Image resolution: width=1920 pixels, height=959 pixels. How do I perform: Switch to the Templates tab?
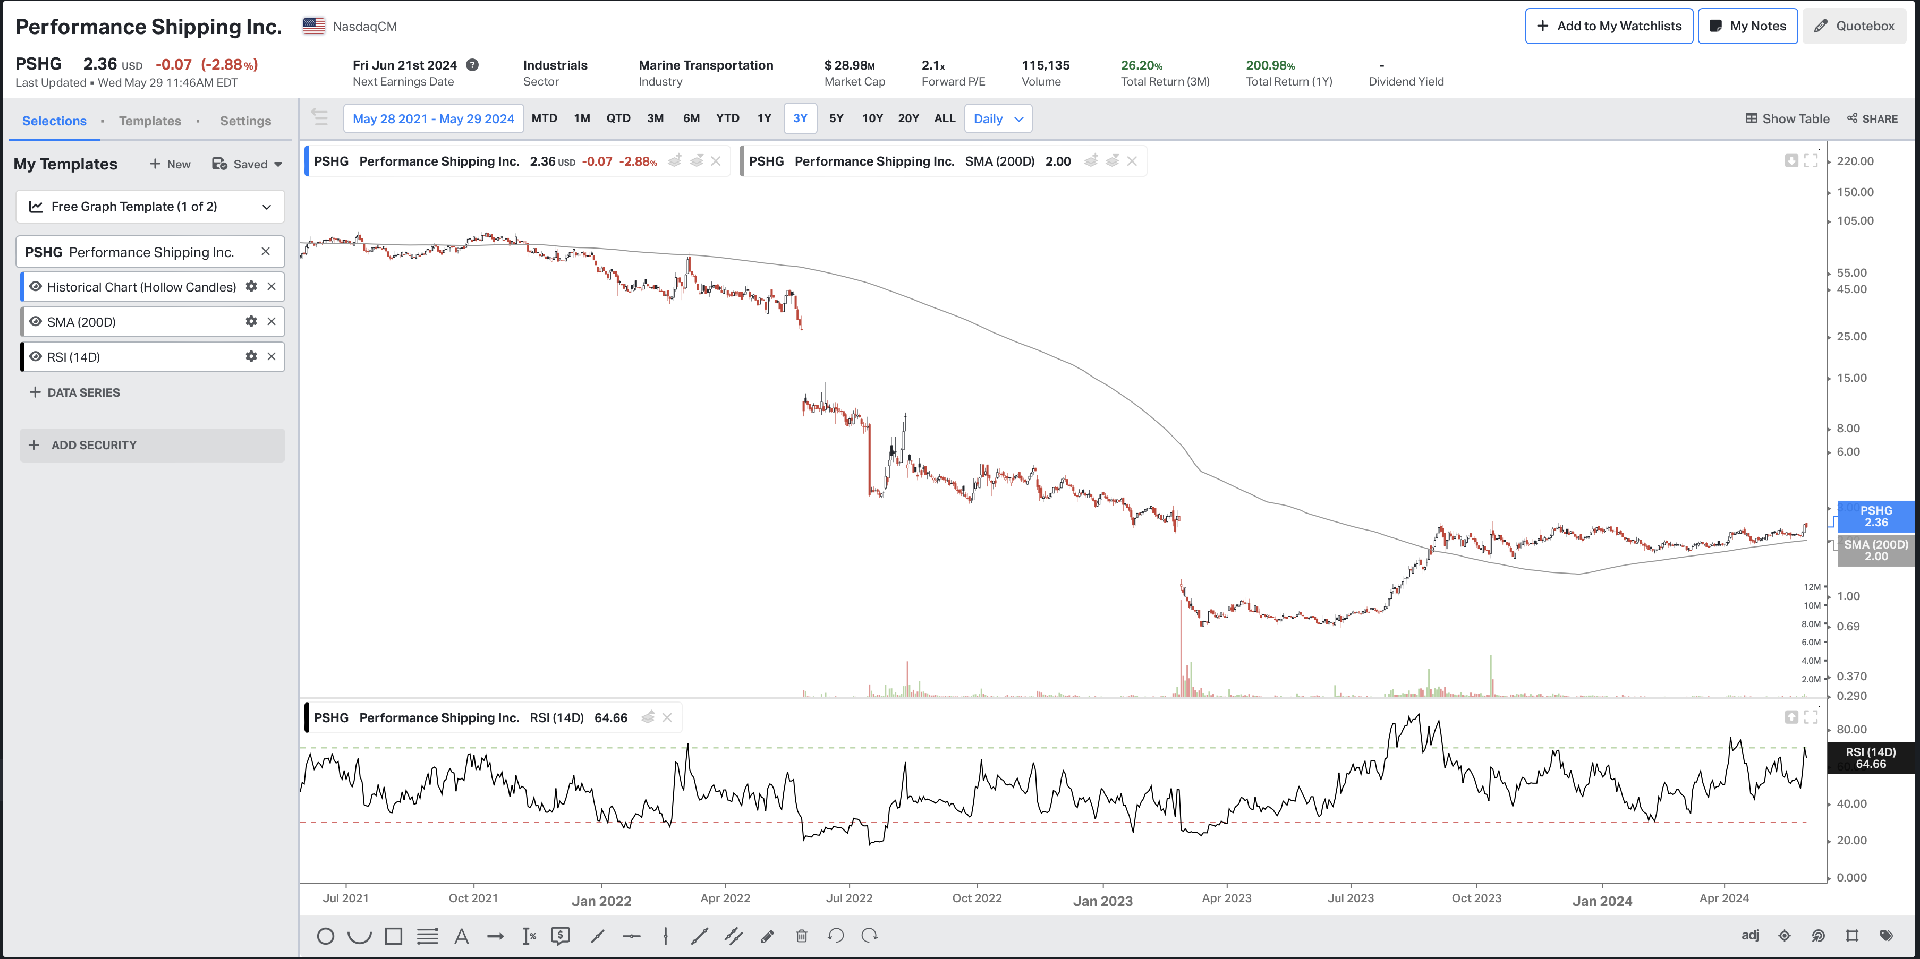pyautogui.click(x=150, y=121)
